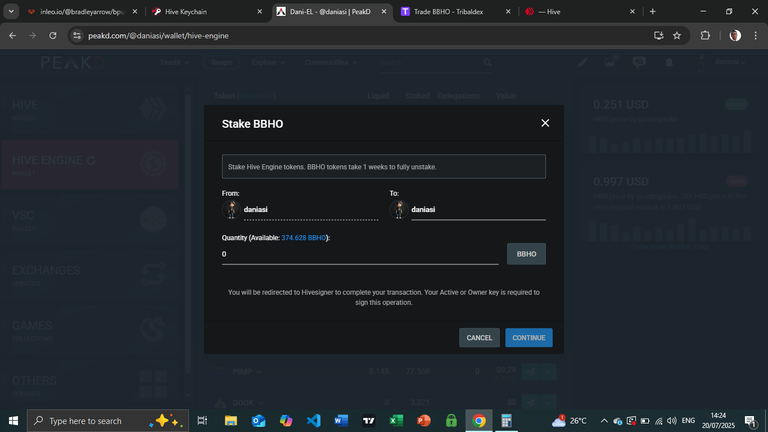The image size is (768, 432).
Task: Open the HIVE ENGINE wallet sidebar item
Action: click(x=90, y=165)
